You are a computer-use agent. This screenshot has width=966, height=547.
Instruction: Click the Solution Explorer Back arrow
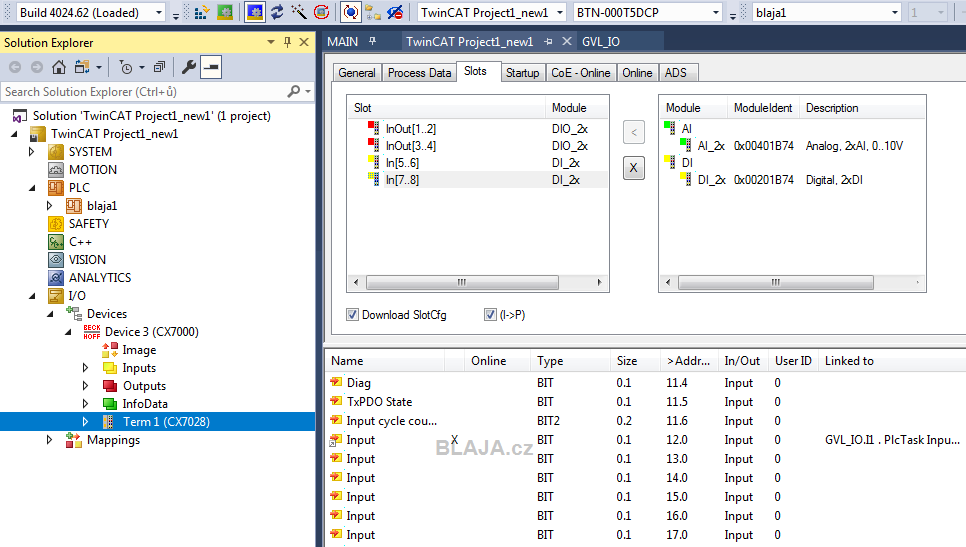[x=15, y=67]
